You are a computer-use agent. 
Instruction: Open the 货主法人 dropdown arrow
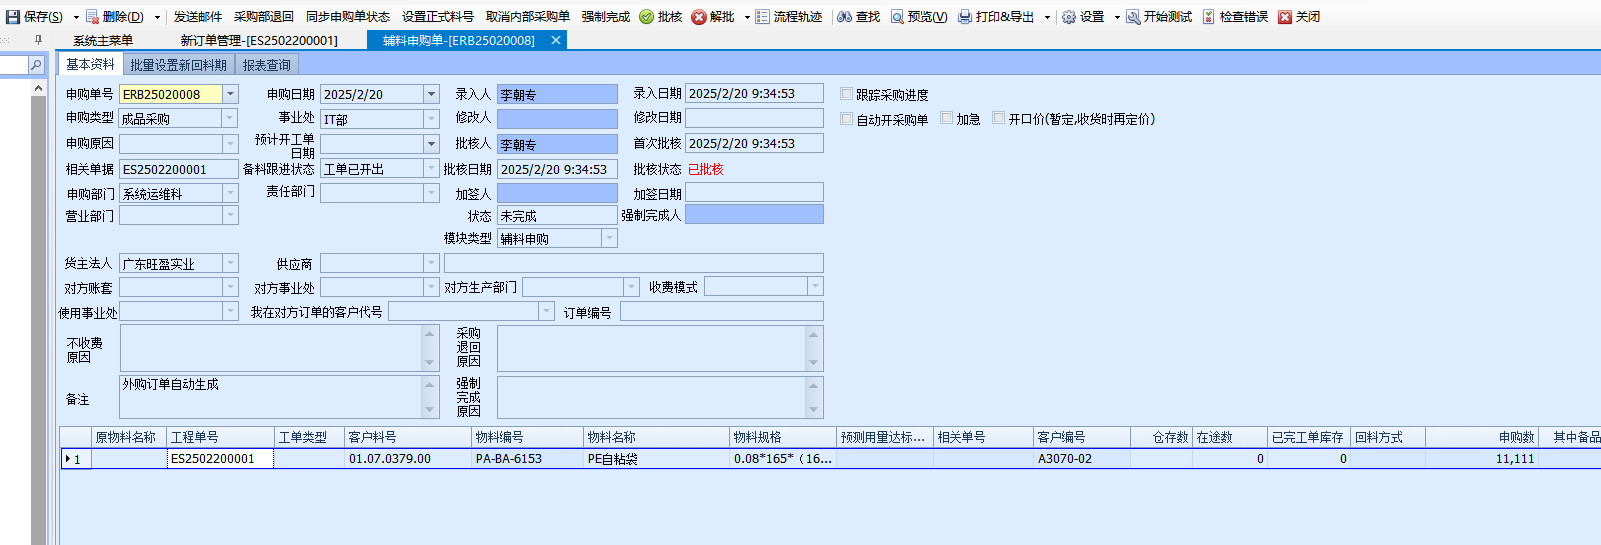[x=231, y=263]
